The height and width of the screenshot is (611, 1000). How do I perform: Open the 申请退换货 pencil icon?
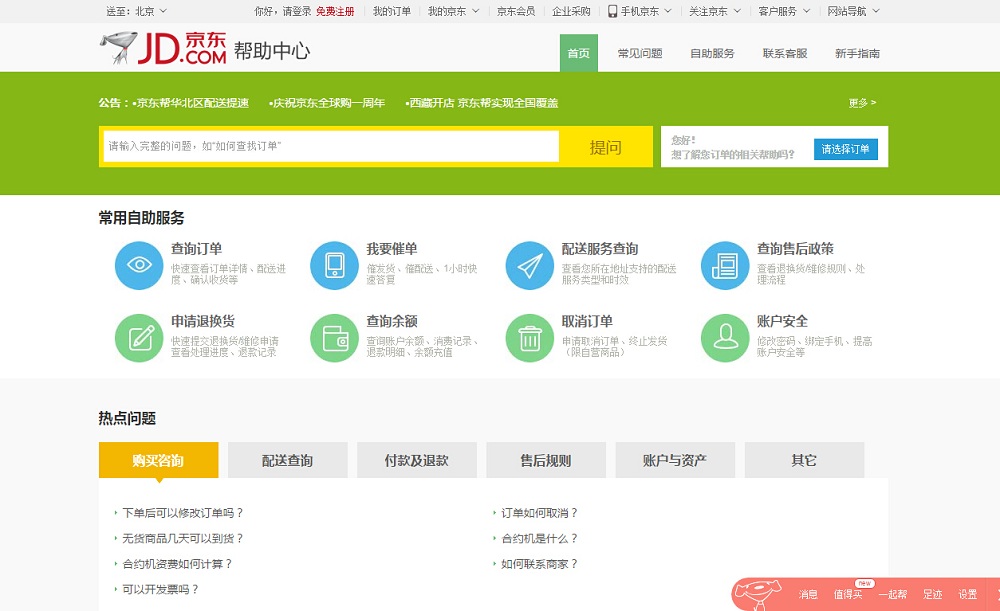(139, 338)
